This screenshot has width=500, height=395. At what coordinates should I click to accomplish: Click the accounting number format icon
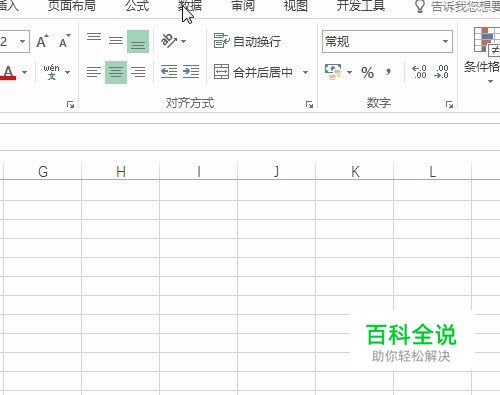coord(333,72)
